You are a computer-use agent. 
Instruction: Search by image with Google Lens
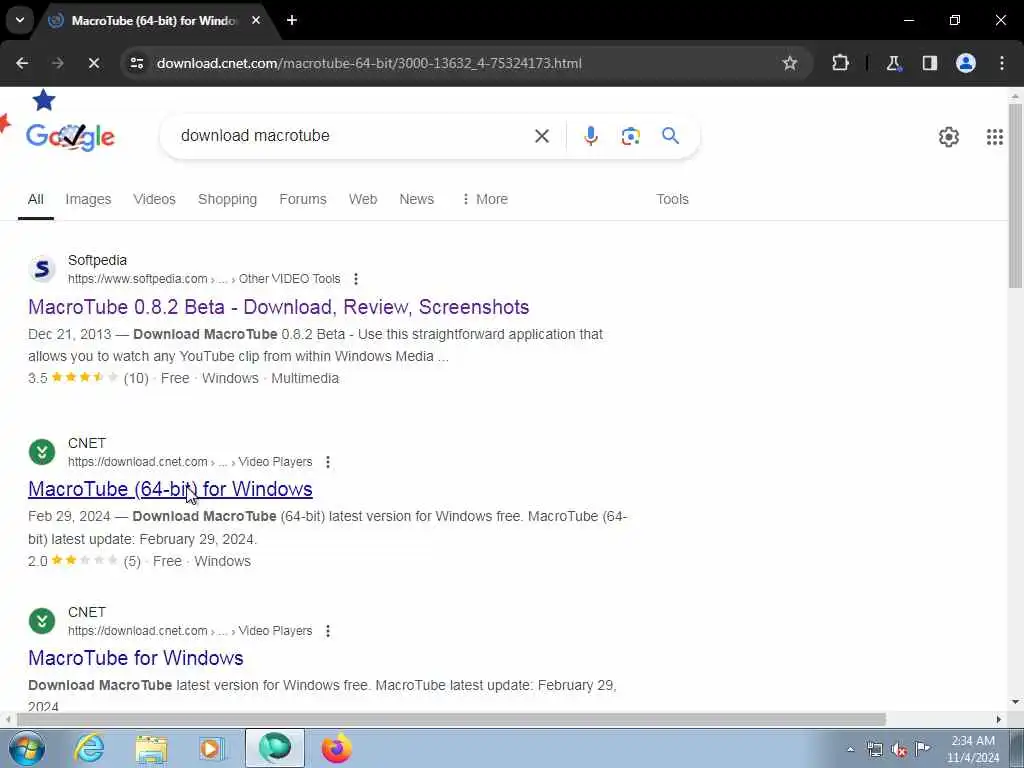click(x=631, y=136)
